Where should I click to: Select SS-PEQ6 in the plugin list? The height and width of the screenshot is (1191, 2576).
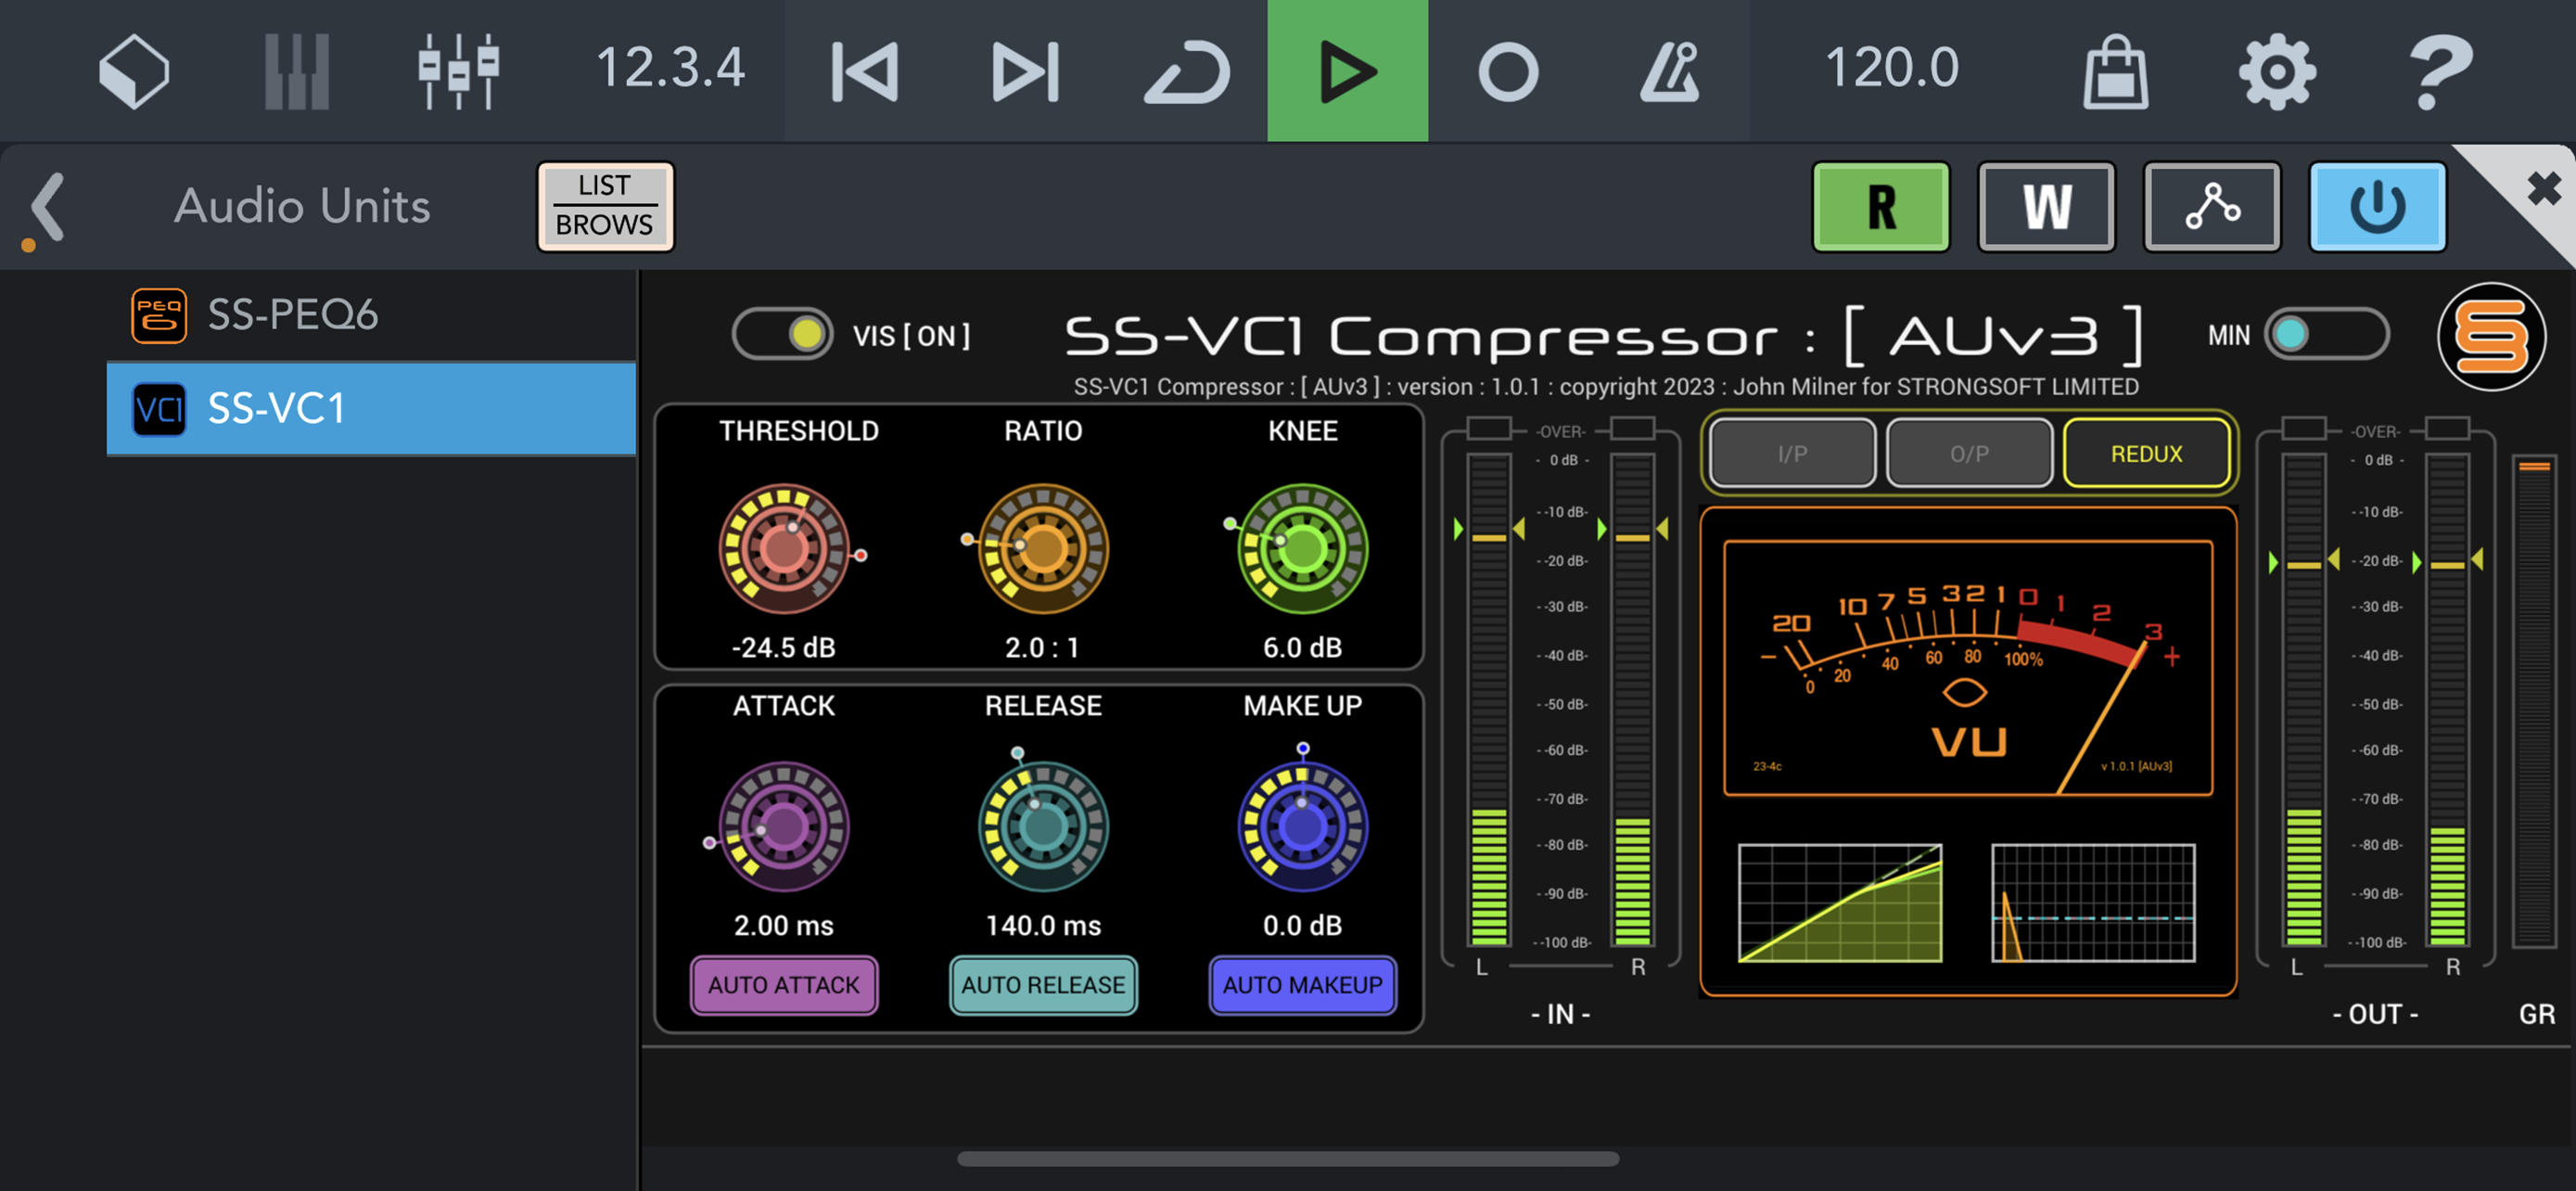(x=371, y=315)
